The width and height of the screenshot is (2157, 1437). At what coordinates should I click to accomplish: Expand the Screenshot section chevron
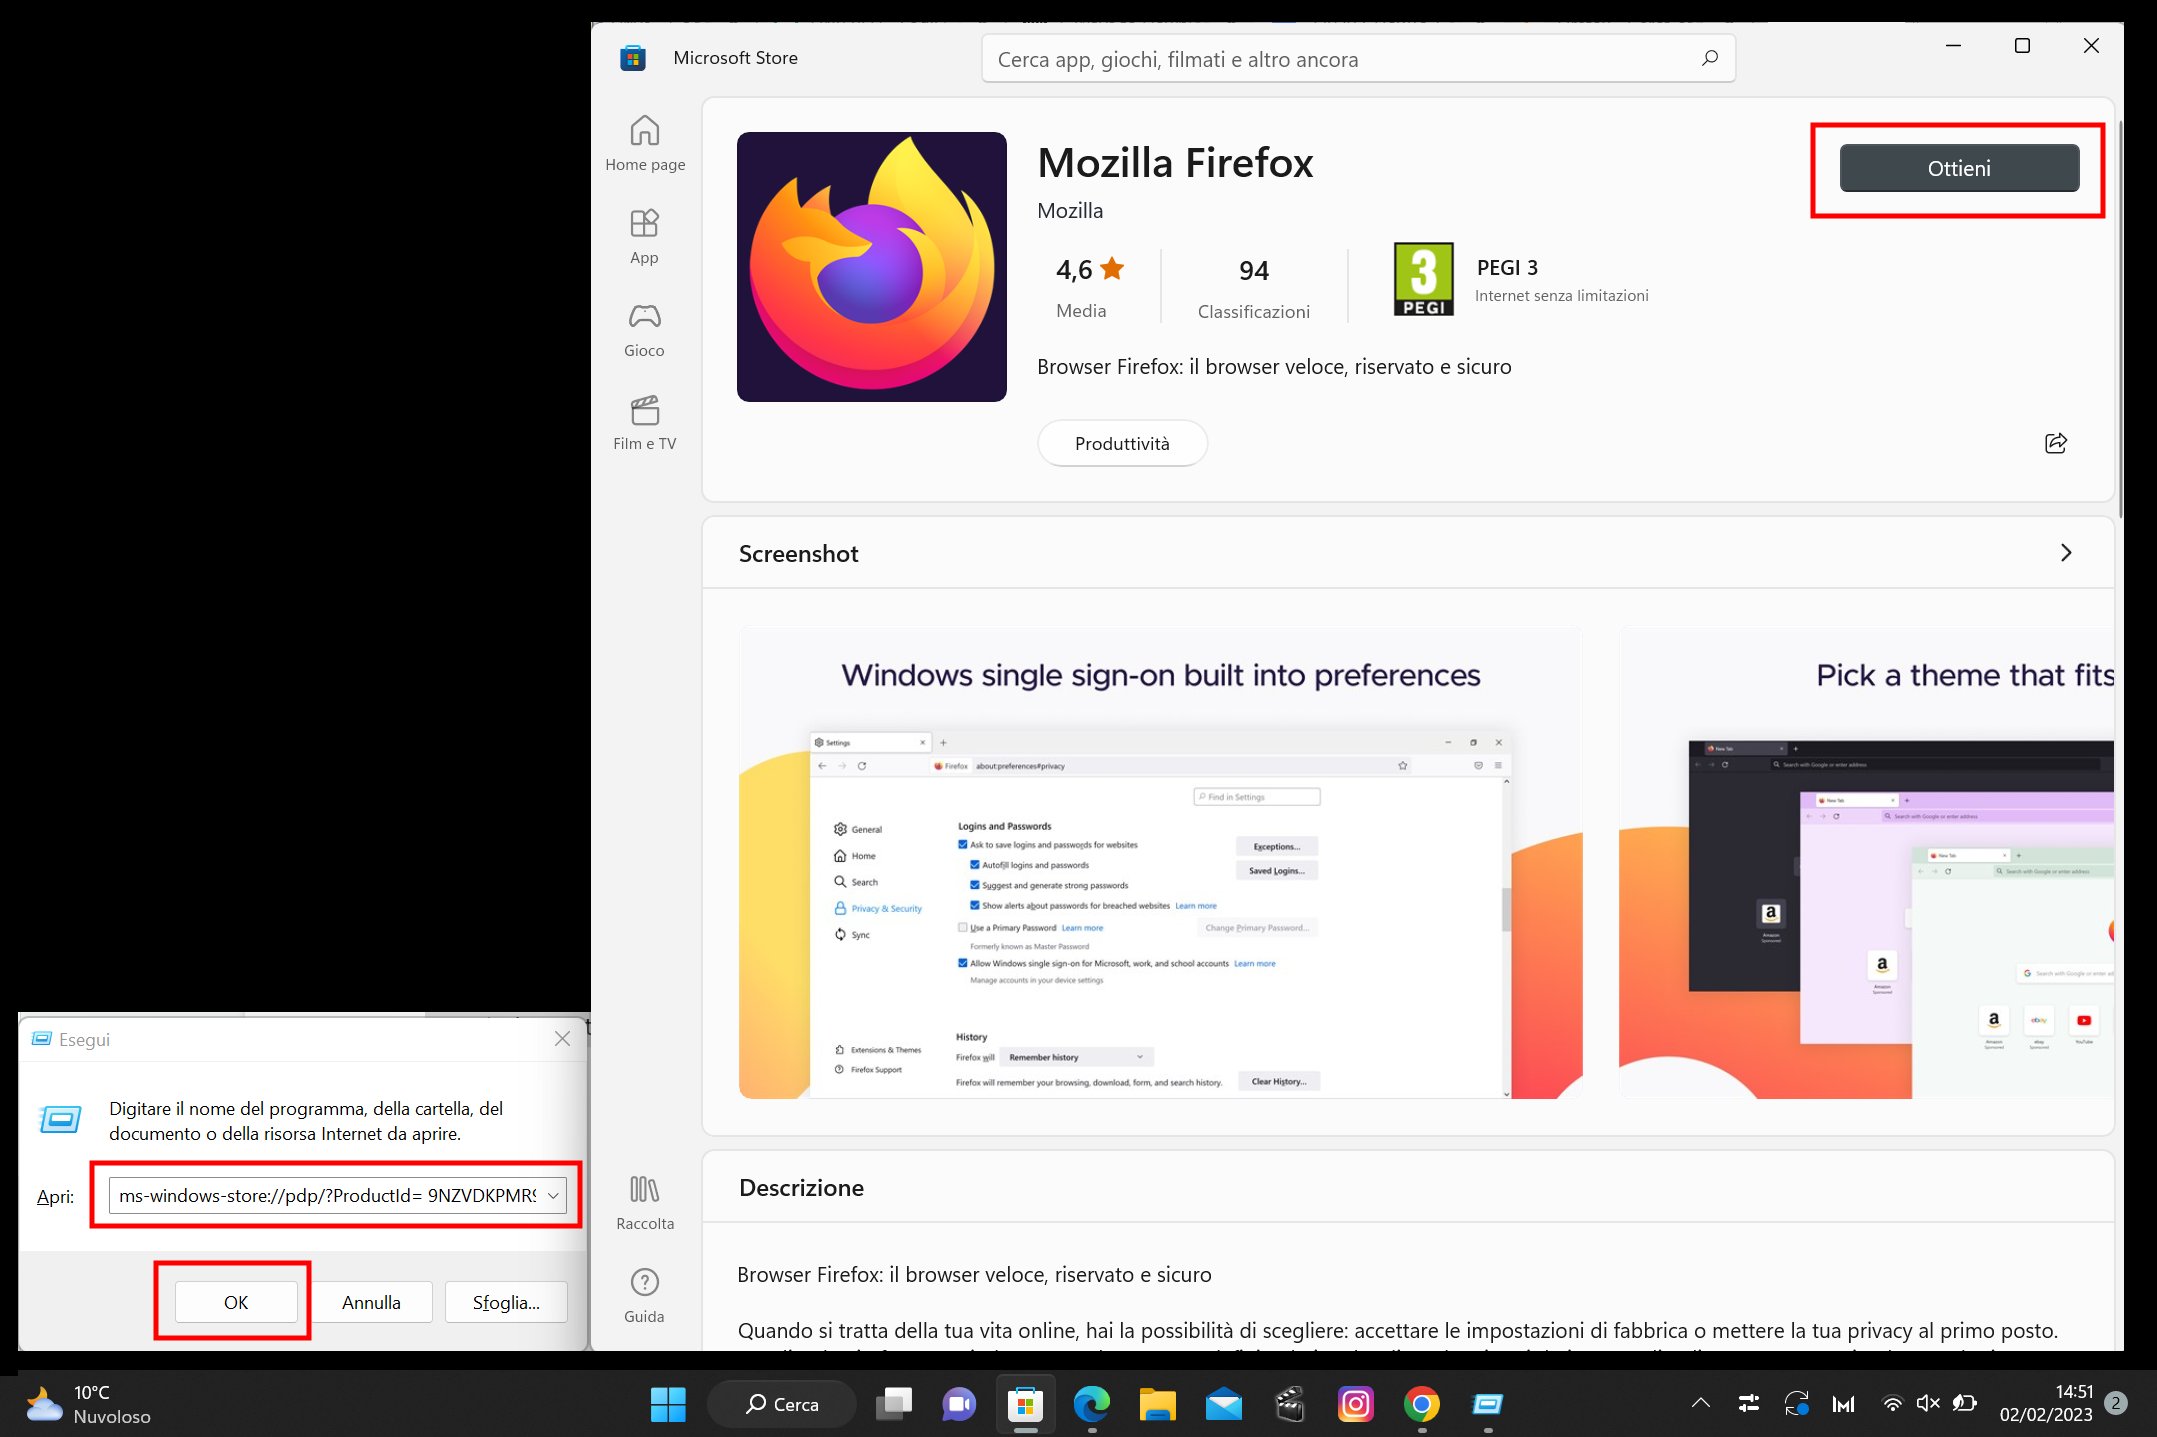(2065, 552)
